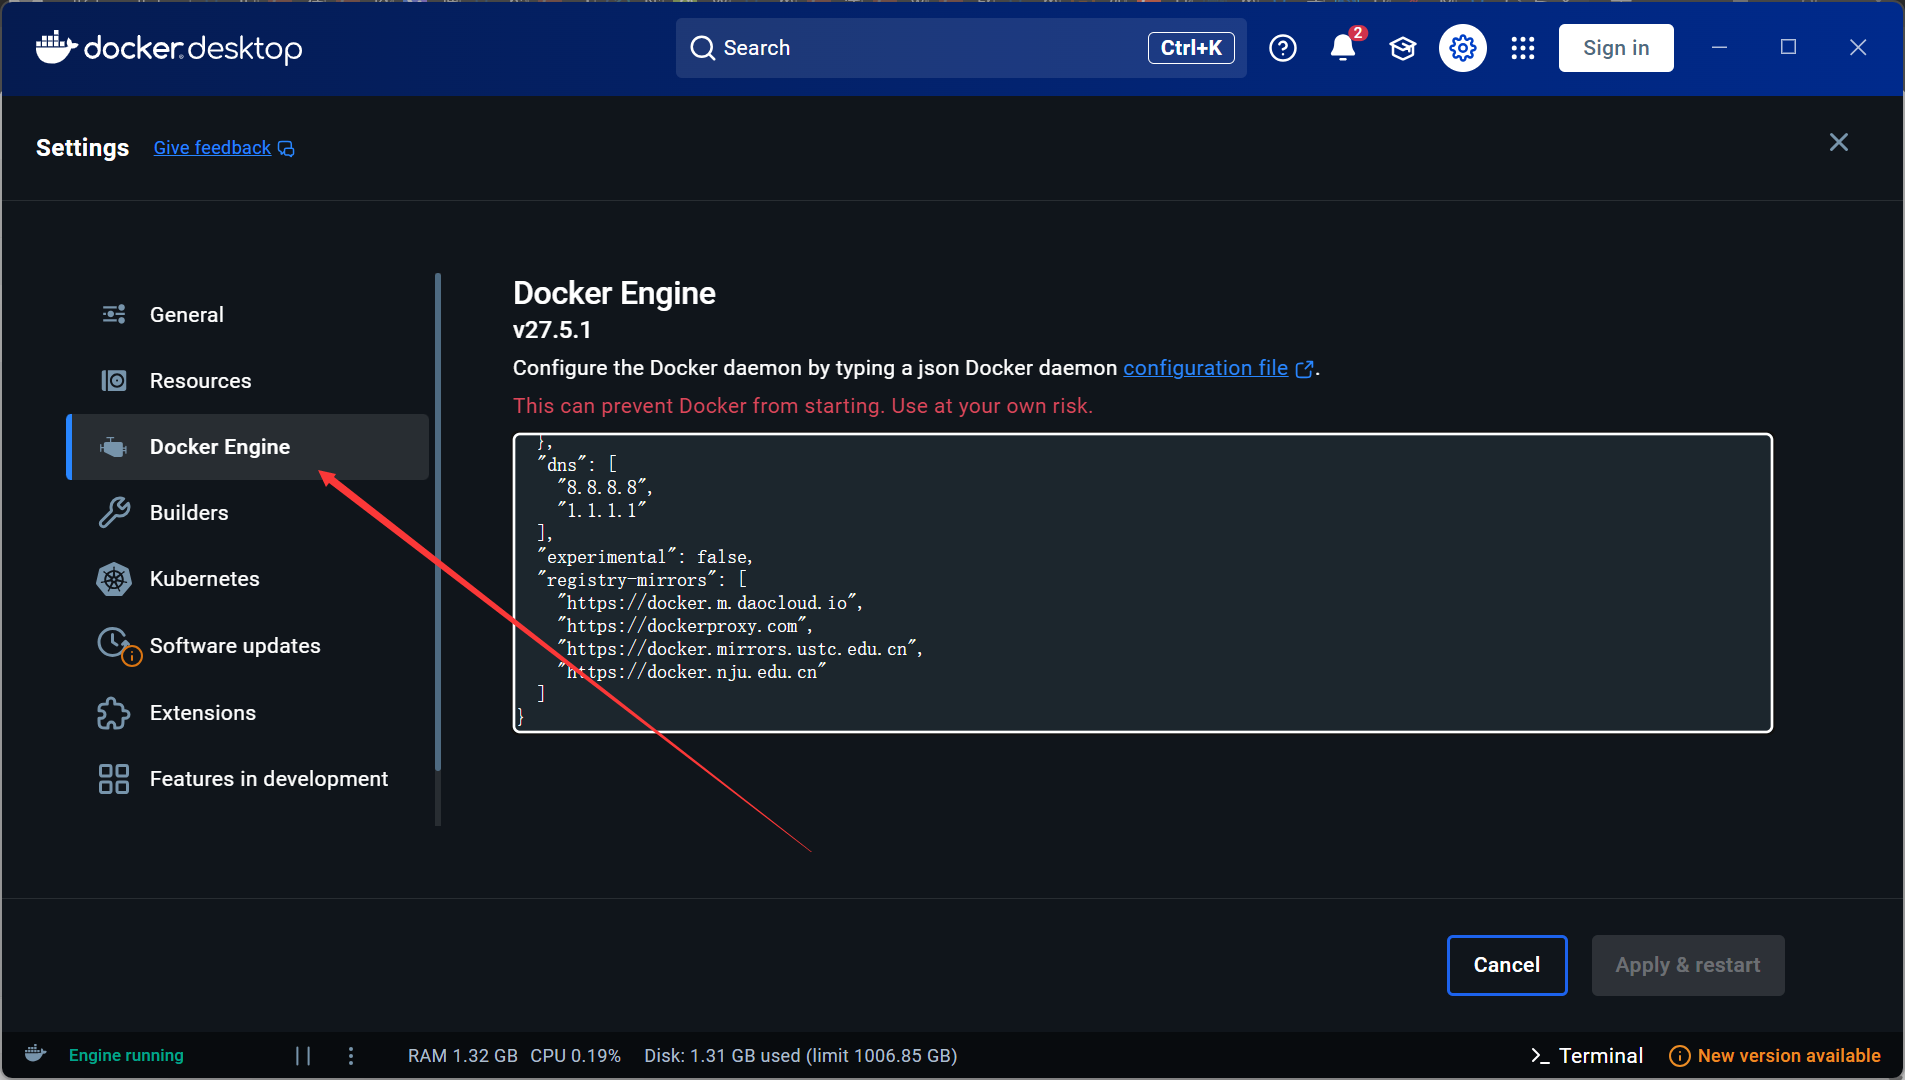Open the Extensions settings section
The width and height of the screenshot is (1905, 1080).
coord(248,713)
